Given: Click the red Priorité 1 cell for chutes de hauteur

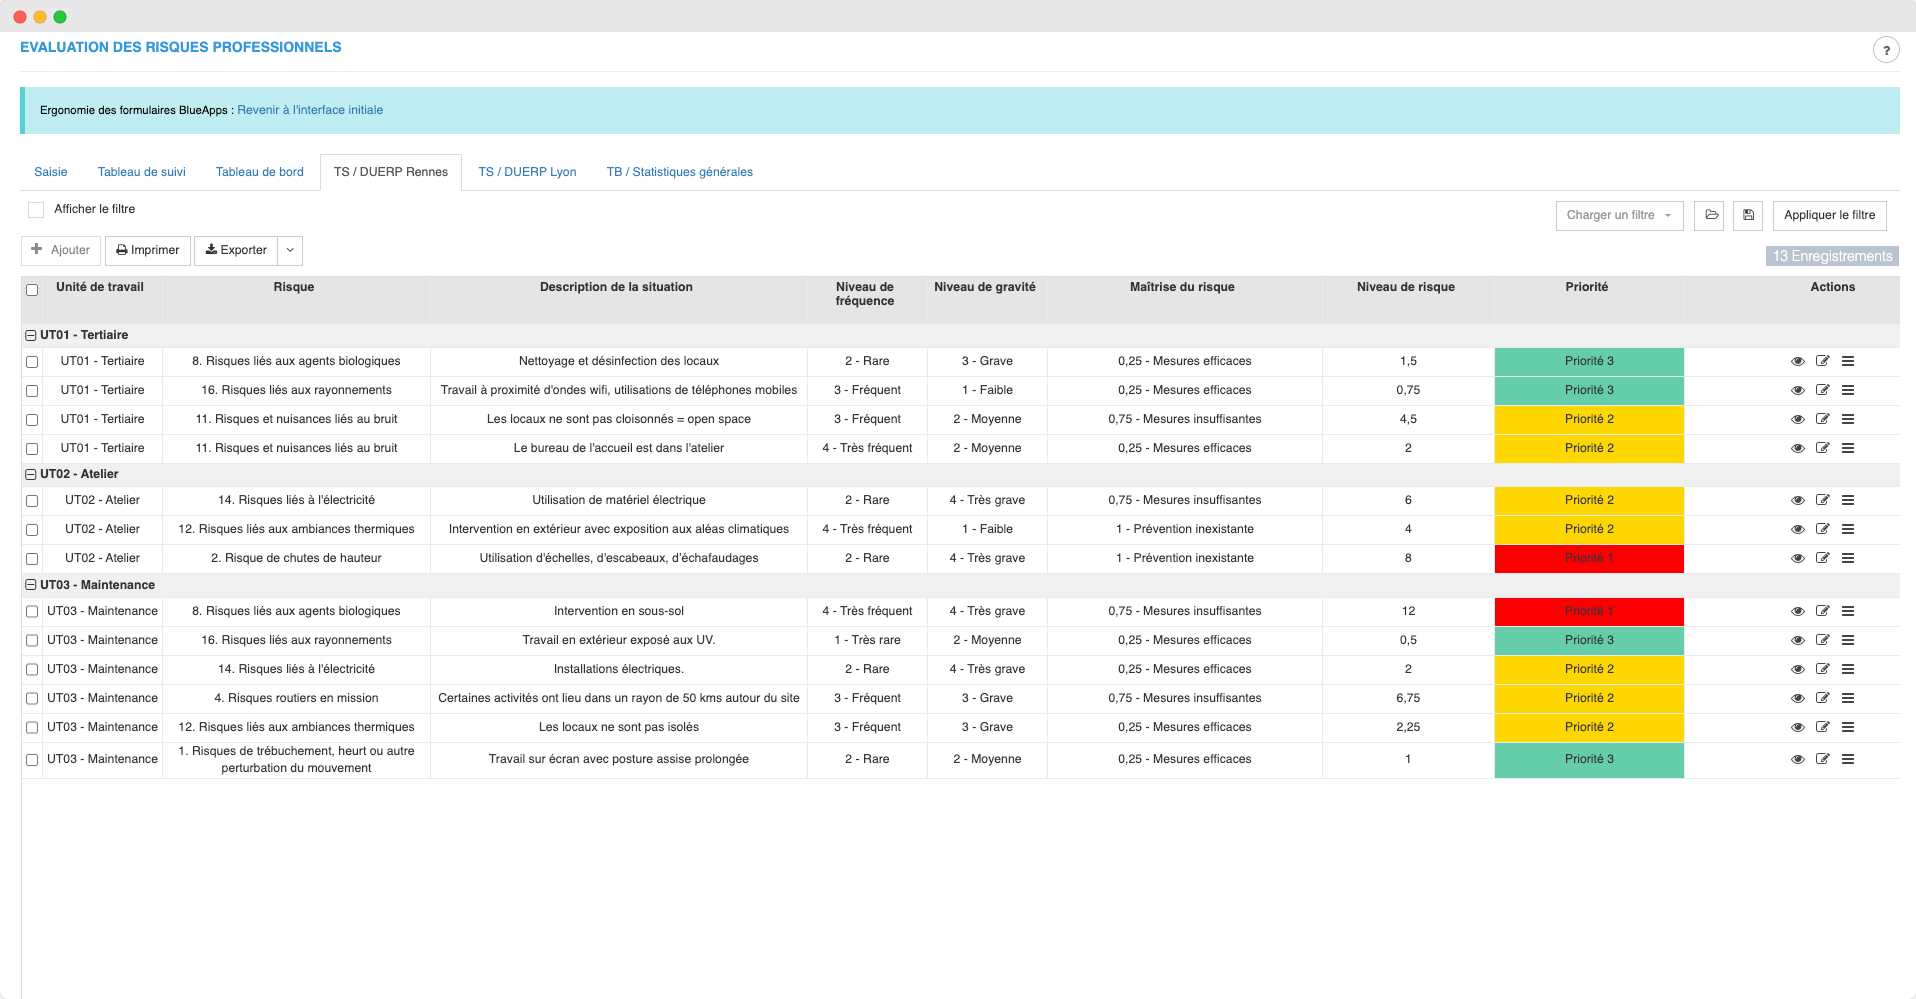Looking at the screenshot, I should pos(1588,558).
